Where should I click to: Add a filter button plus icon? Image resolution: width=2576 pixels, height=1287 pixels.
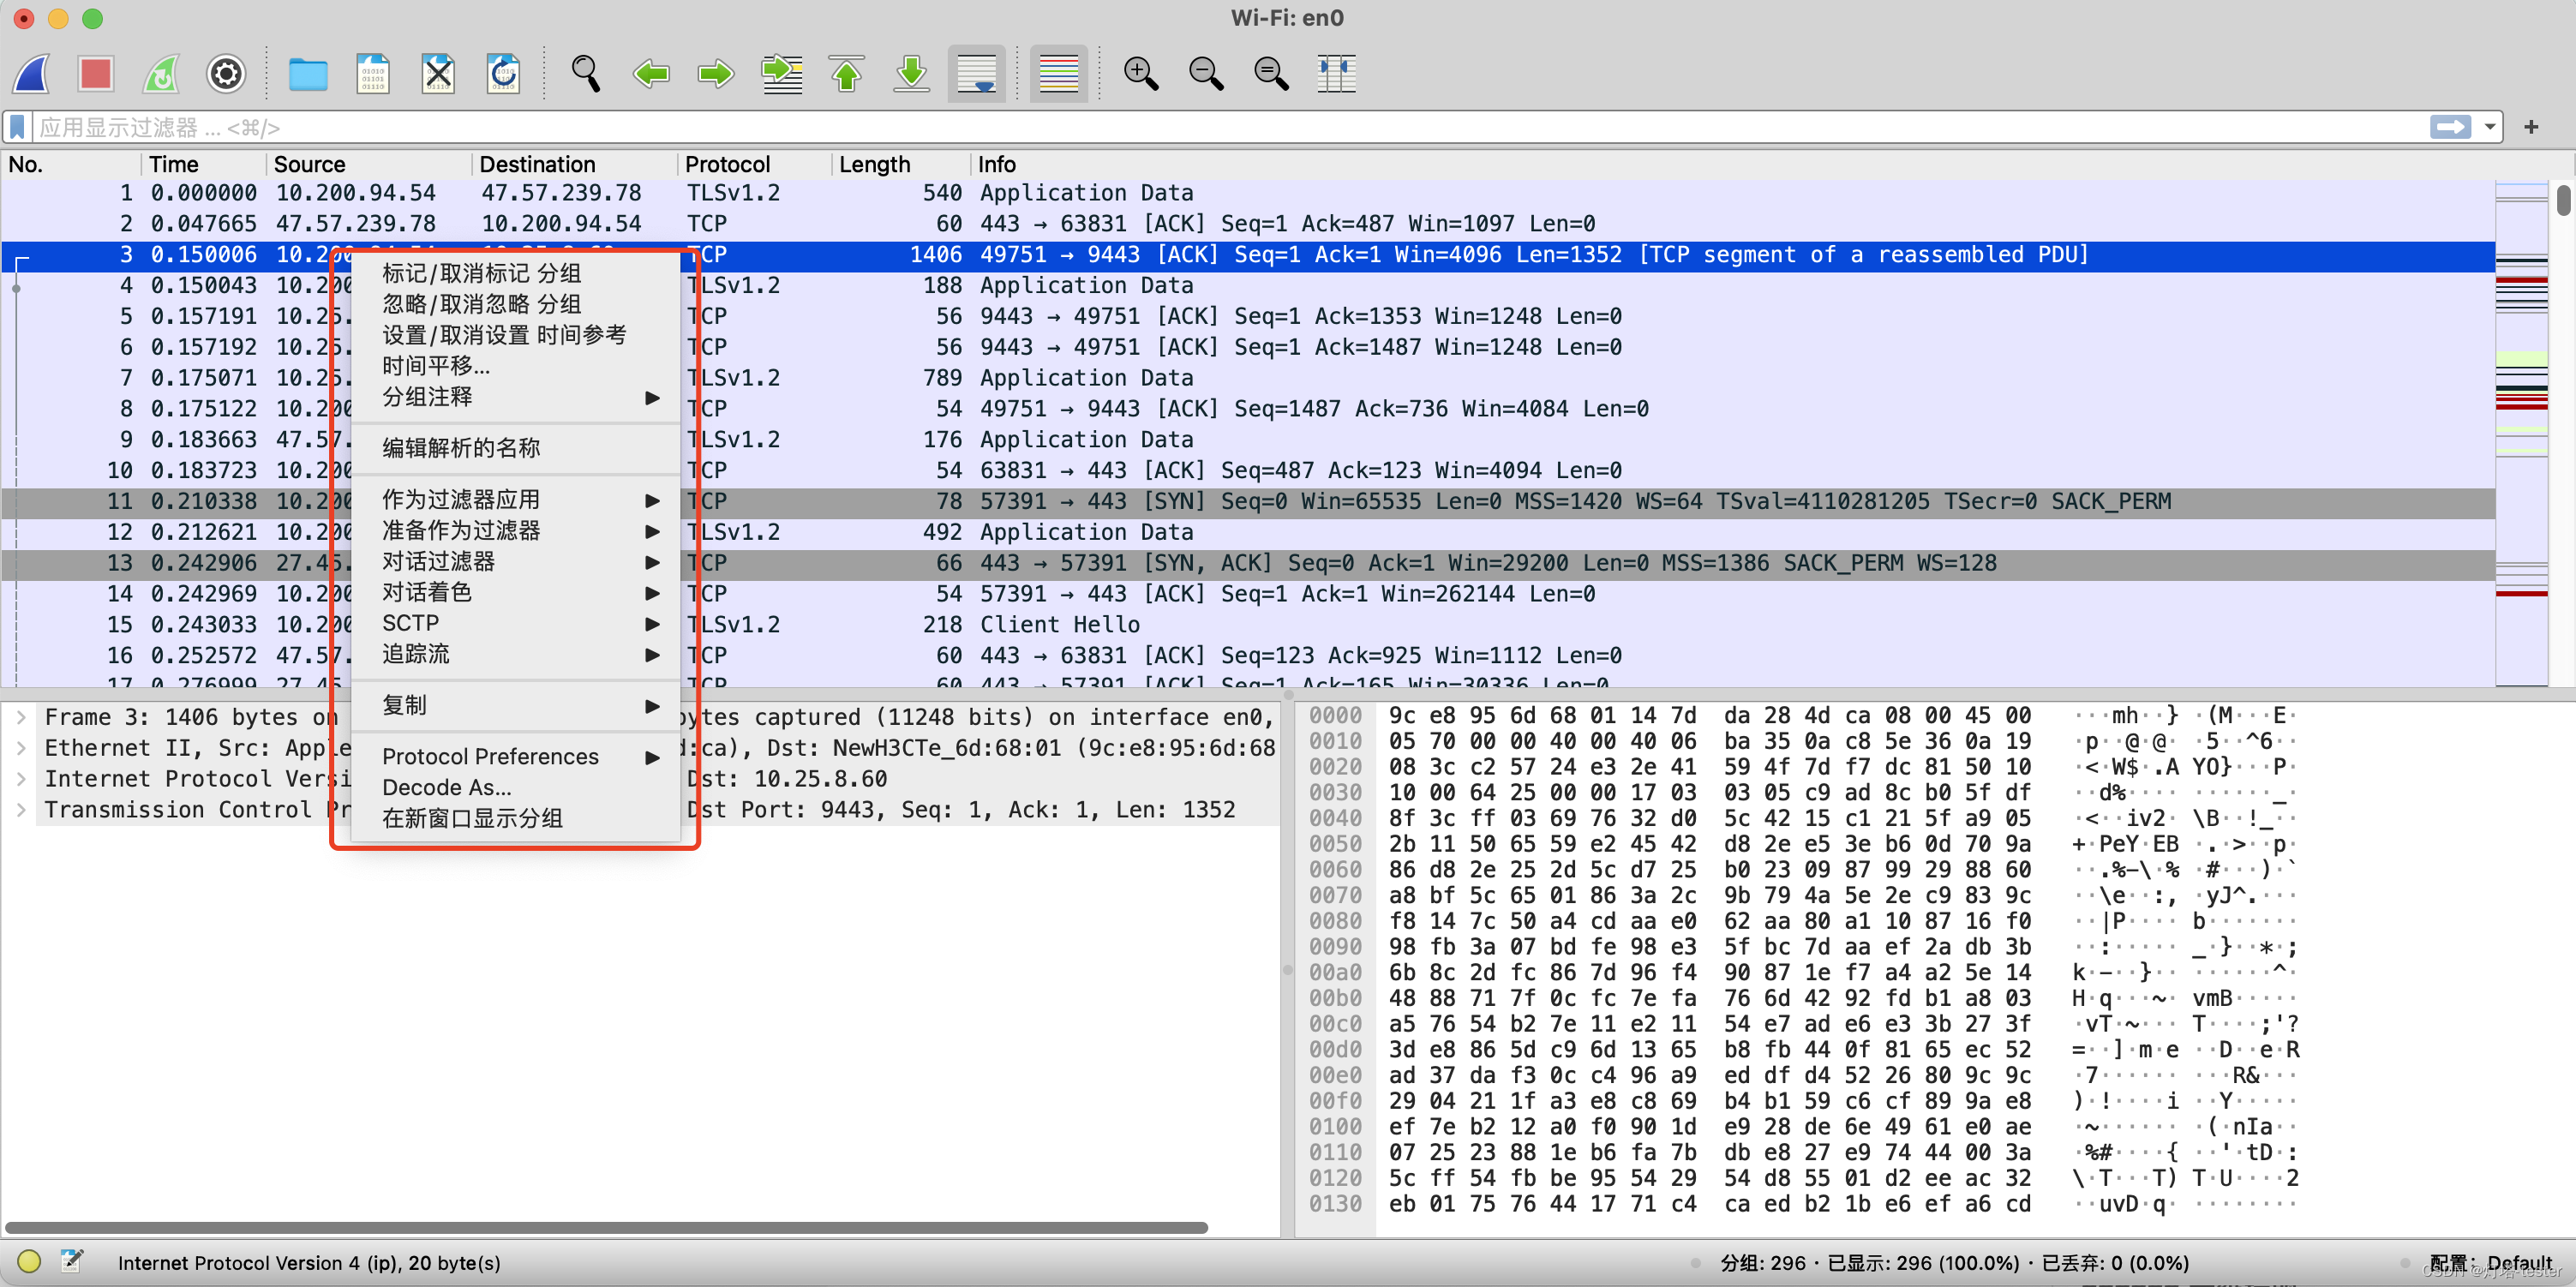coord(2532,127)
